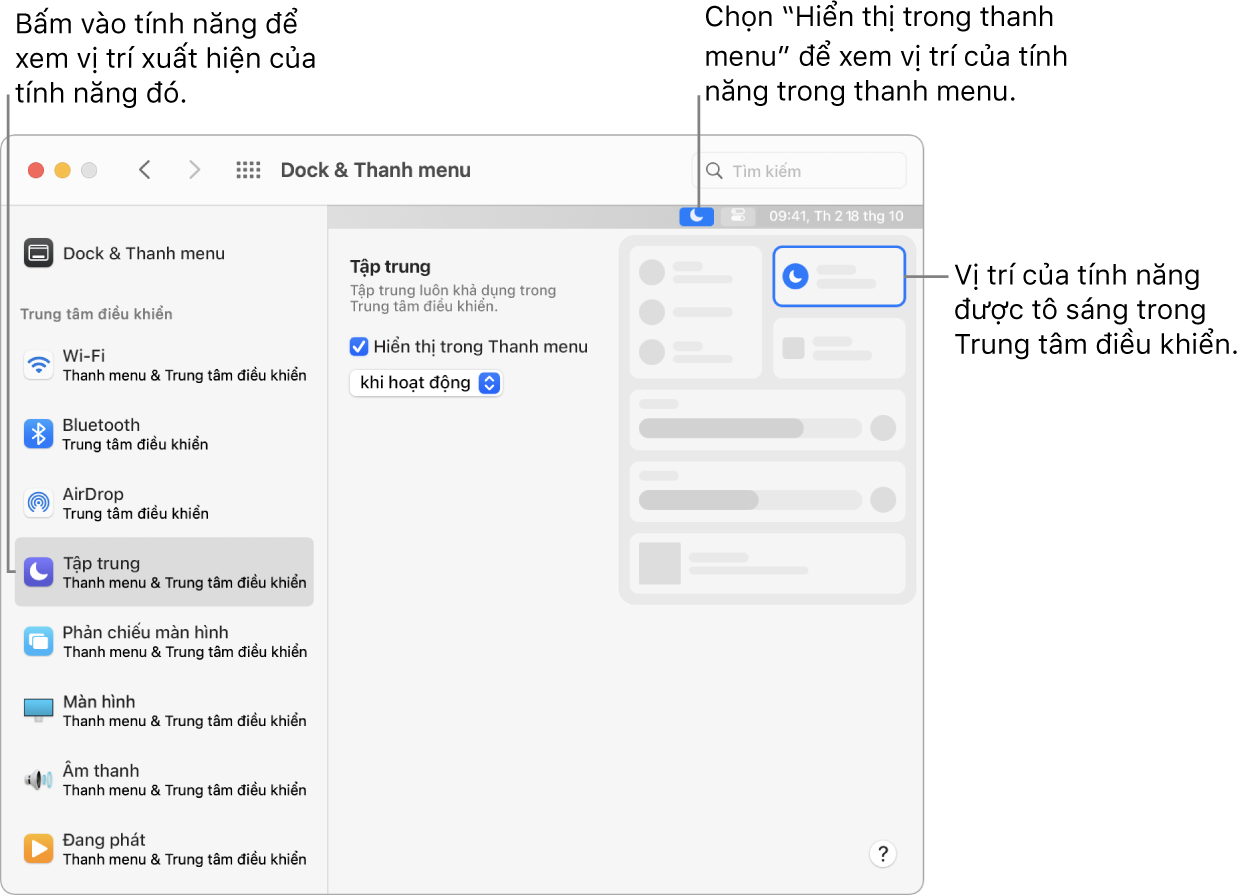Select the Bluetooth icon in sidebar
Image resolution: width=1242 pixels, height=896 pixels.
pos(39,434)
